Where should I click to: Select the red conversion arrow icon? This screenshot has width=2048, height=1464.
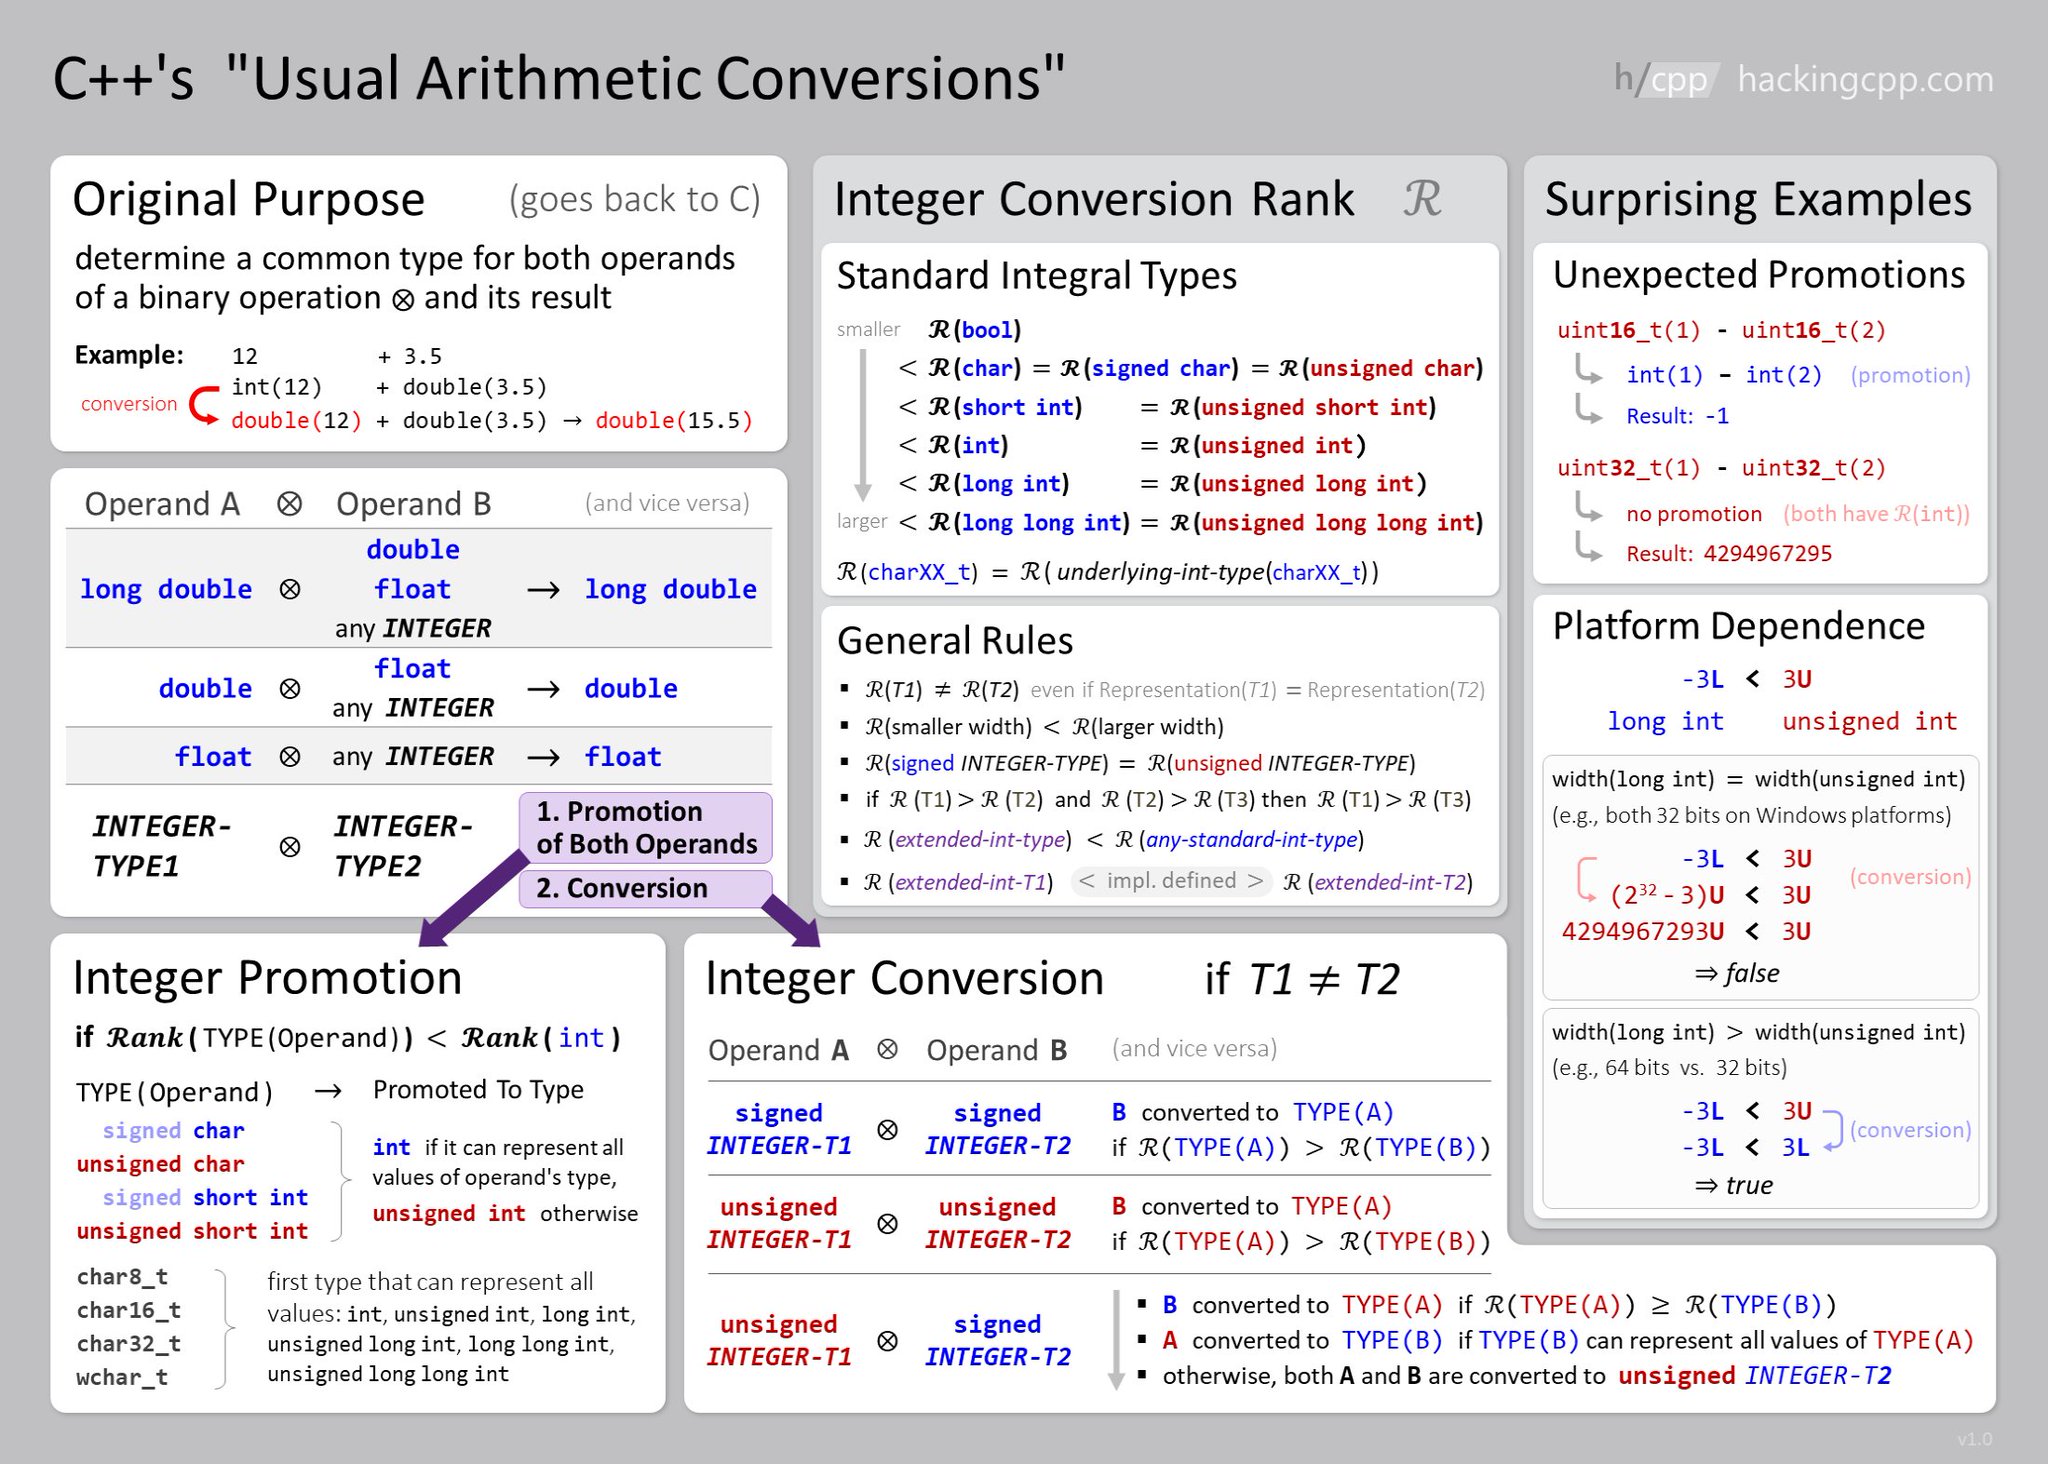click(x=203, y=405)
